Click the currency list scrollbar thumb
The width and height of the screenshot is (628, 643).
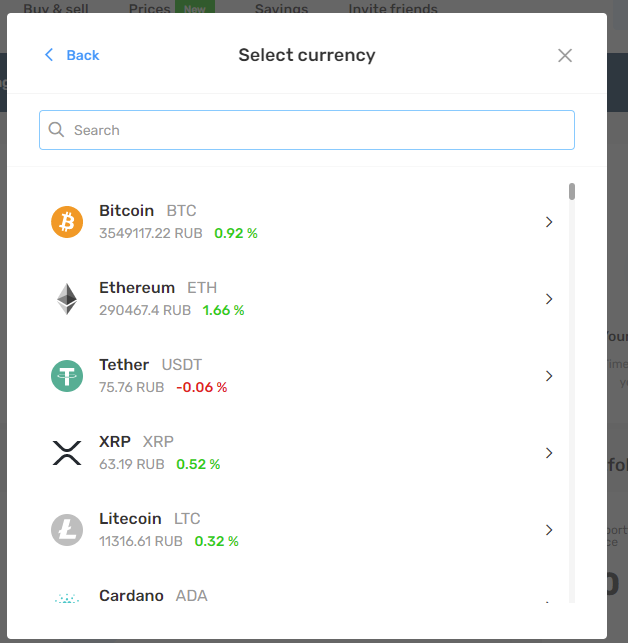pos(572,192)
